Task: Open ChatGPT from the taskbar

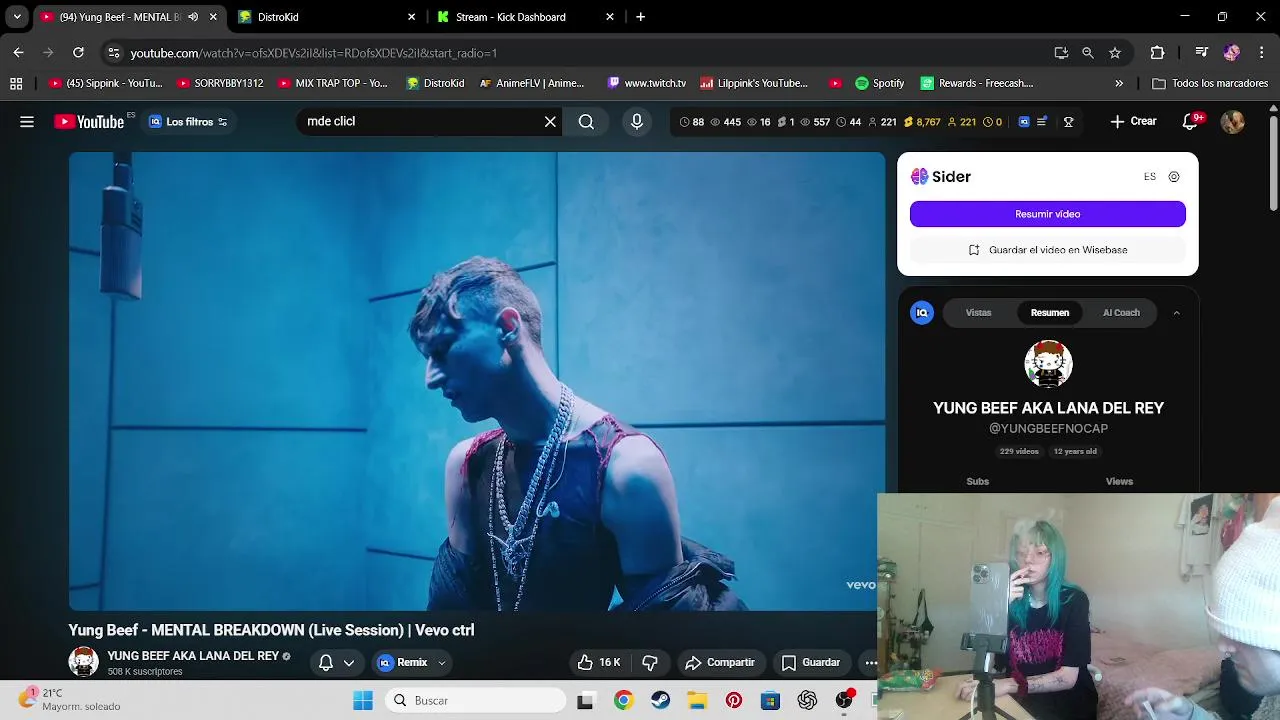Action: [x=807, y=700]
